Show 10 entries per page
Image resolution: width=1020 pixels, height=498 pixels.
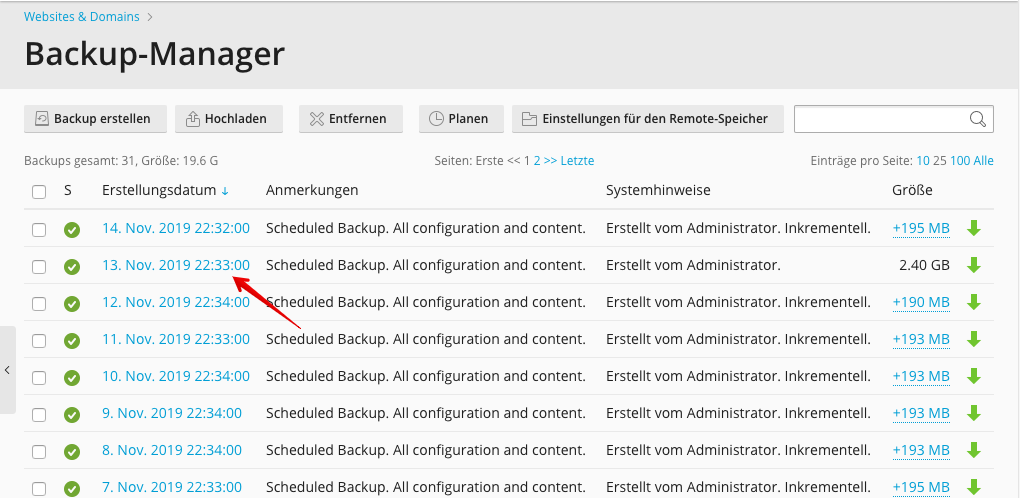pos(923,161)
